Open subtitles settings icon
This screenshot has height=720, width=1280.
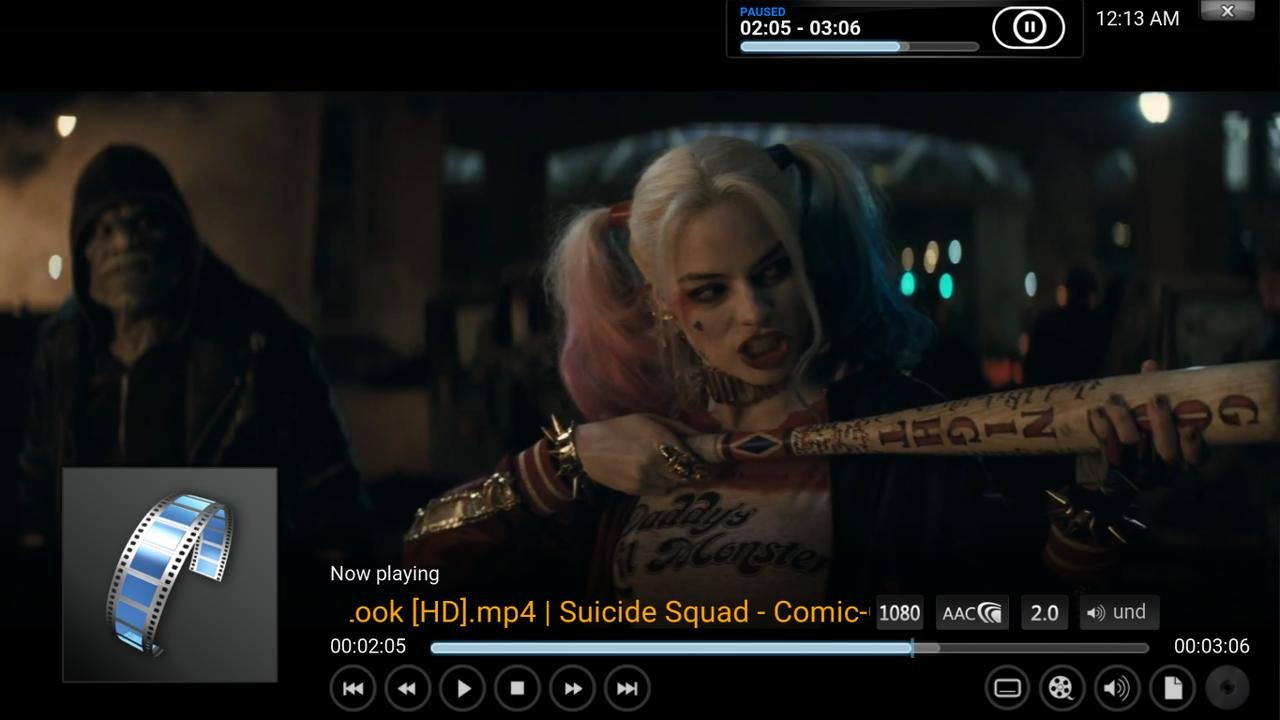click(1008, 688)
